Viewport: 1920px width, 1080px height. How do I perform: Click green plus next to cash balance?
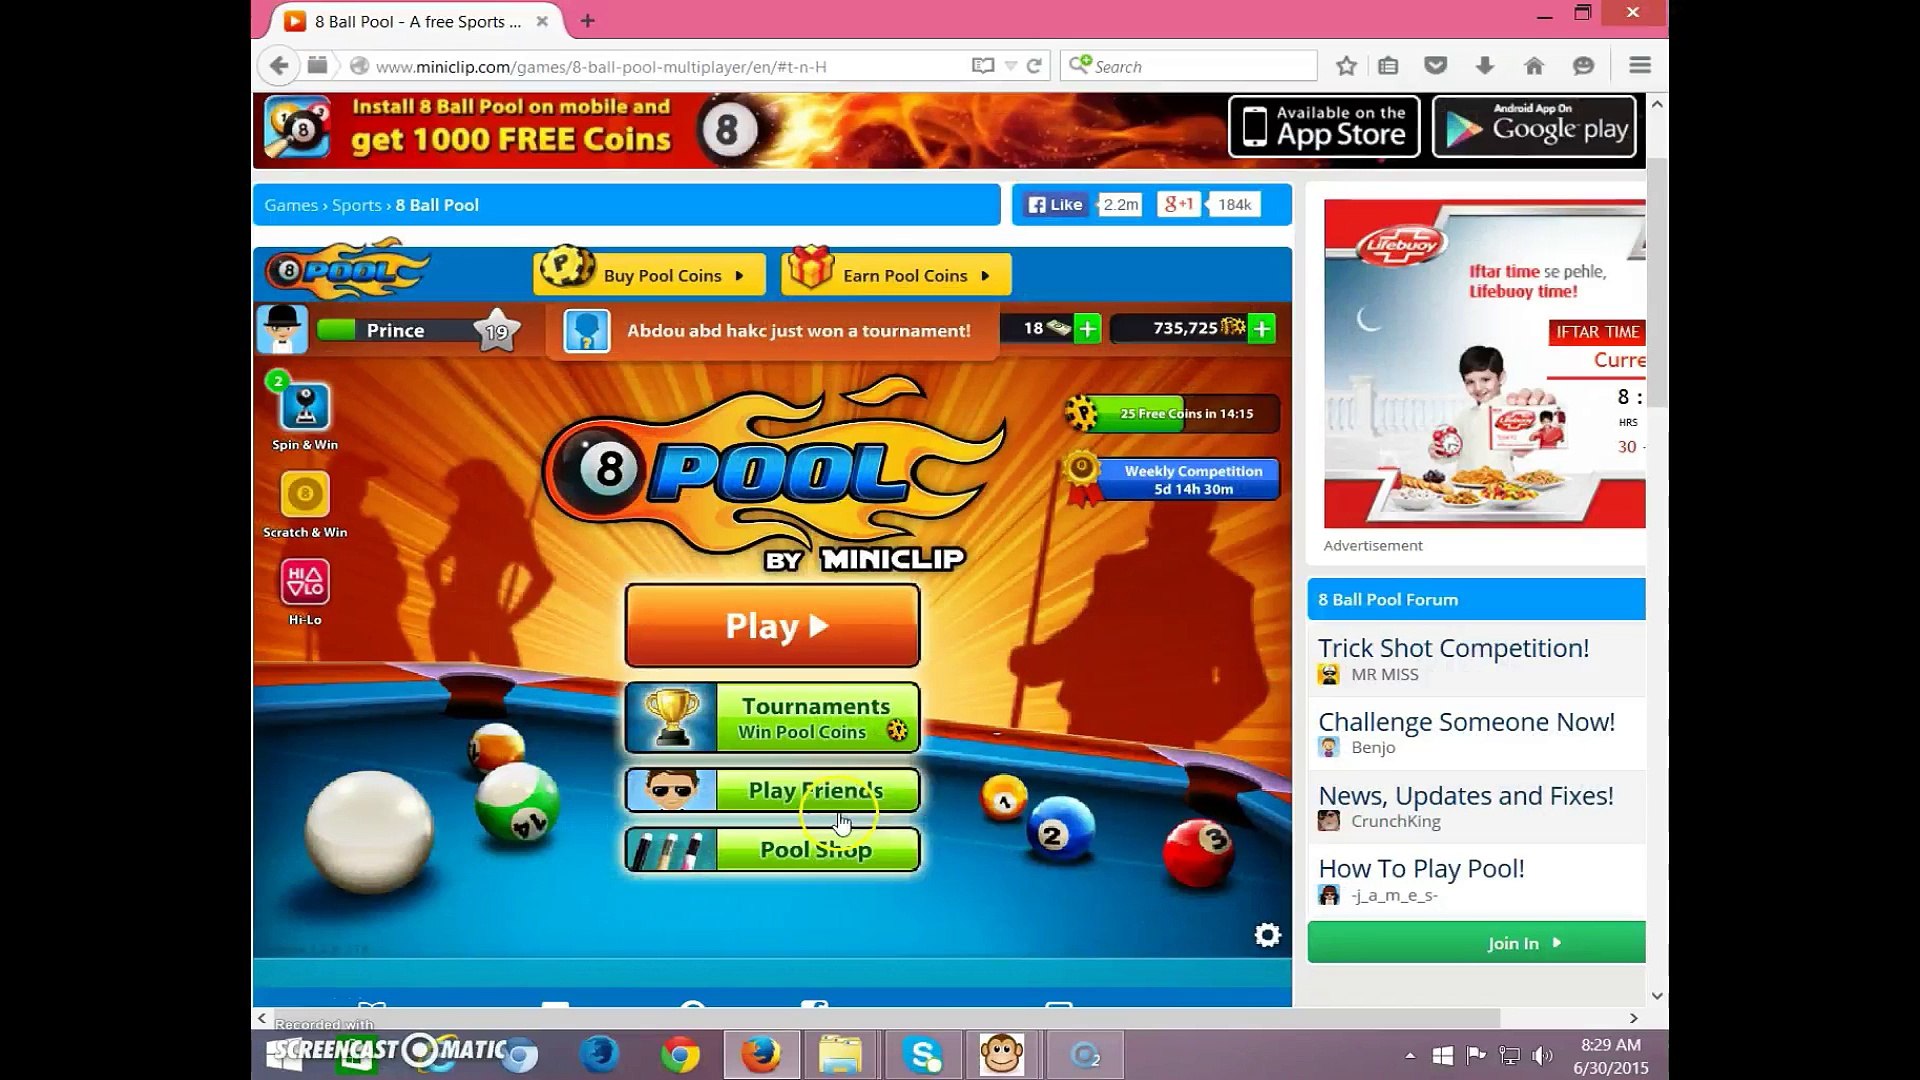(1087, 328)
